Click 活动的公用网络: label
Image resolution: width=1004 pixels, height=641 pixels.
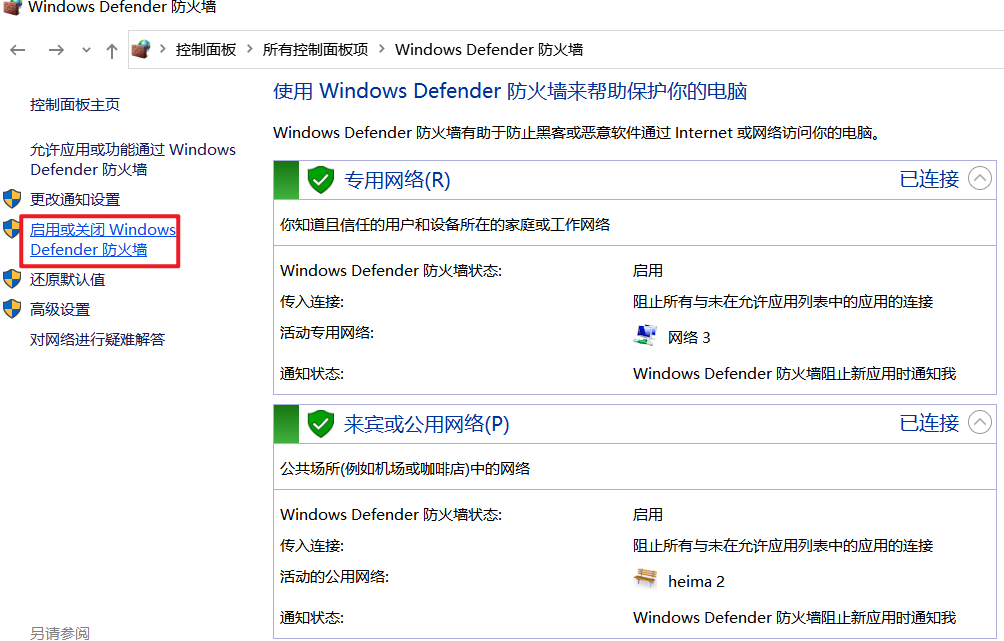click(x=334, y=577)
